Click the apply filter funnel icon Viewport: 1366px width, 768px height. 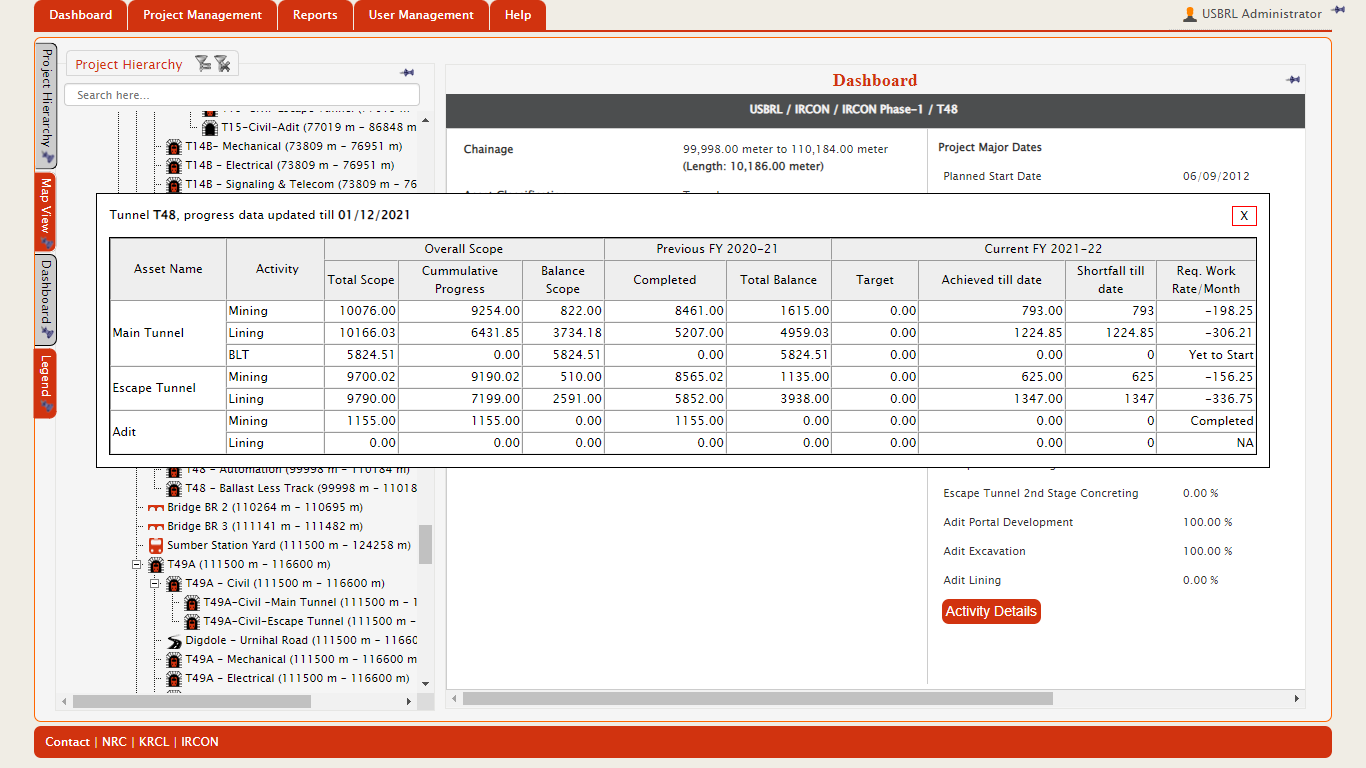[203, 64]
